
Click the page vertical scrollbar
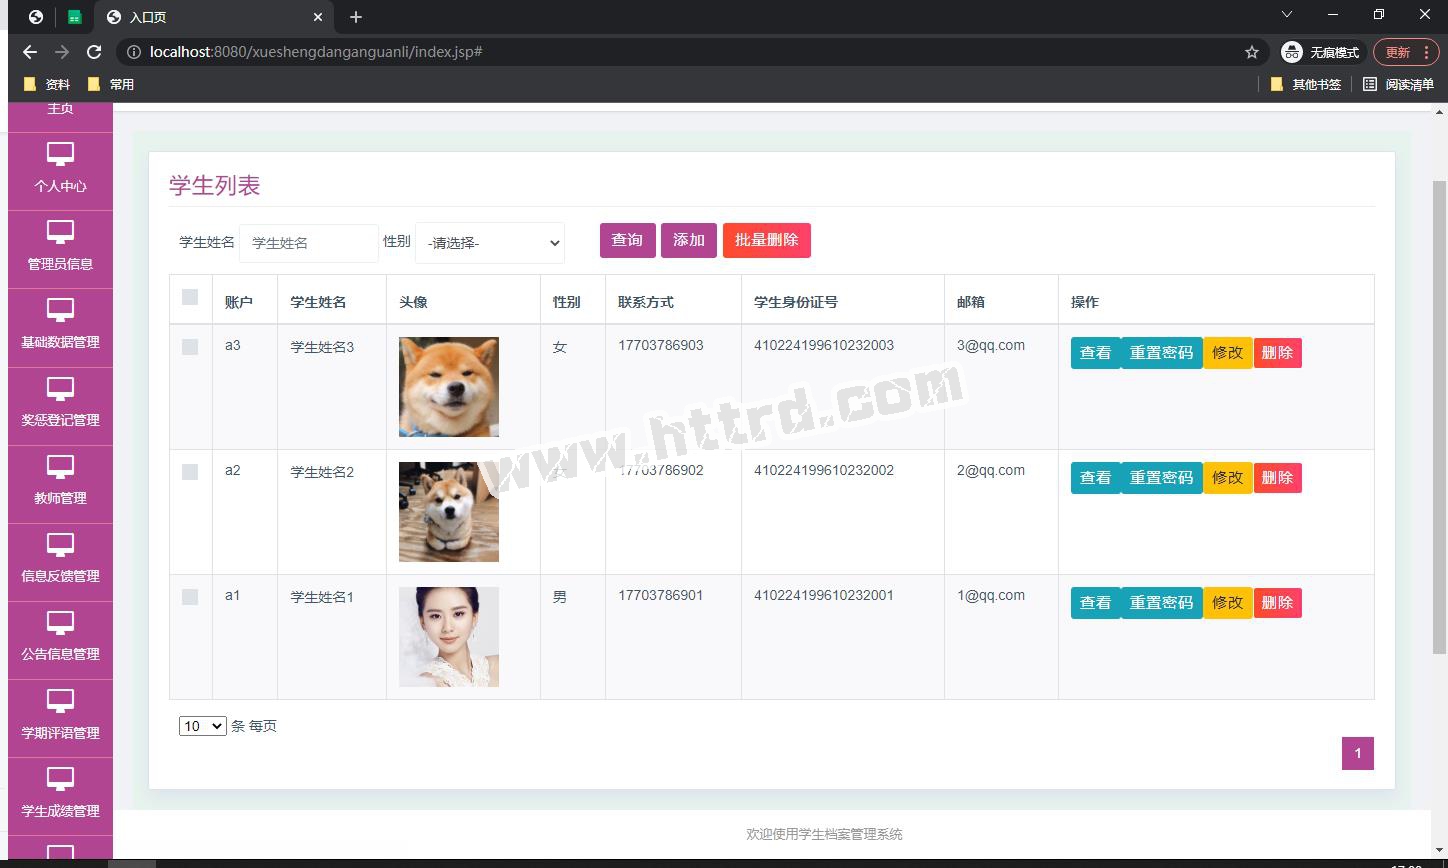(1439, 417)
